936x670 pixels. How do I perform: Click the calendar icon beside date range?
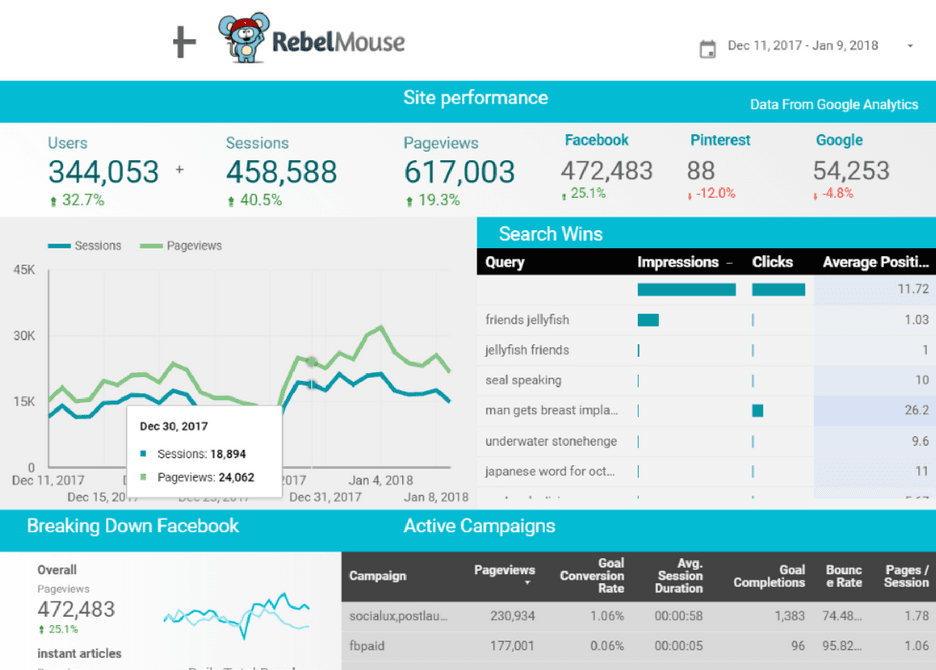point(707,48)
